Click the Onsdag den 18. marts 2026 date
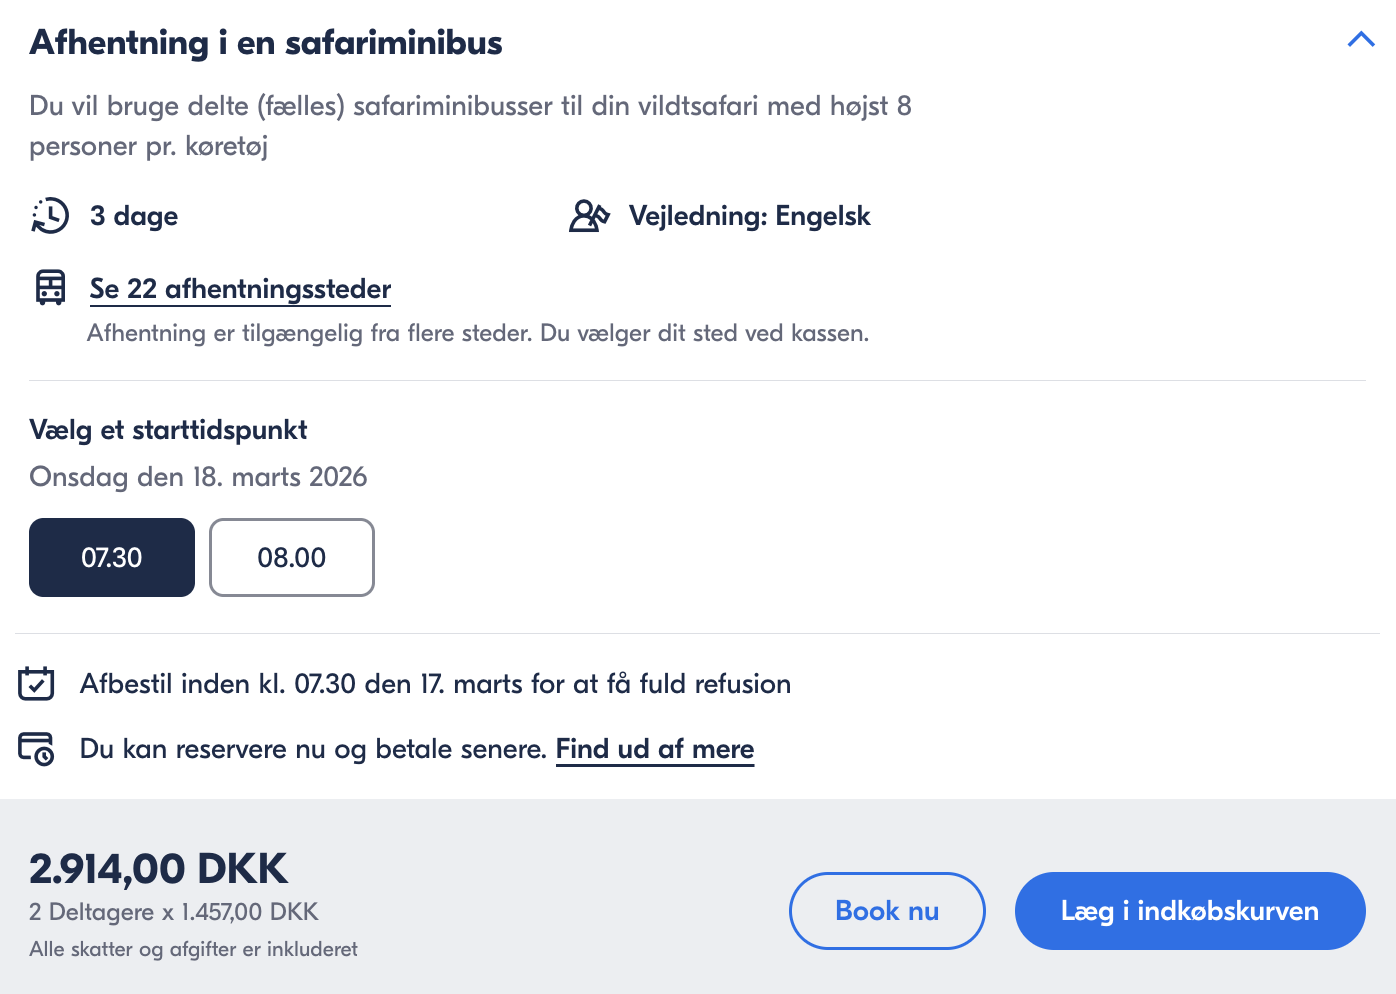Image resolution: width=1396 pixels, height=994 pixels. coord(198,477)
